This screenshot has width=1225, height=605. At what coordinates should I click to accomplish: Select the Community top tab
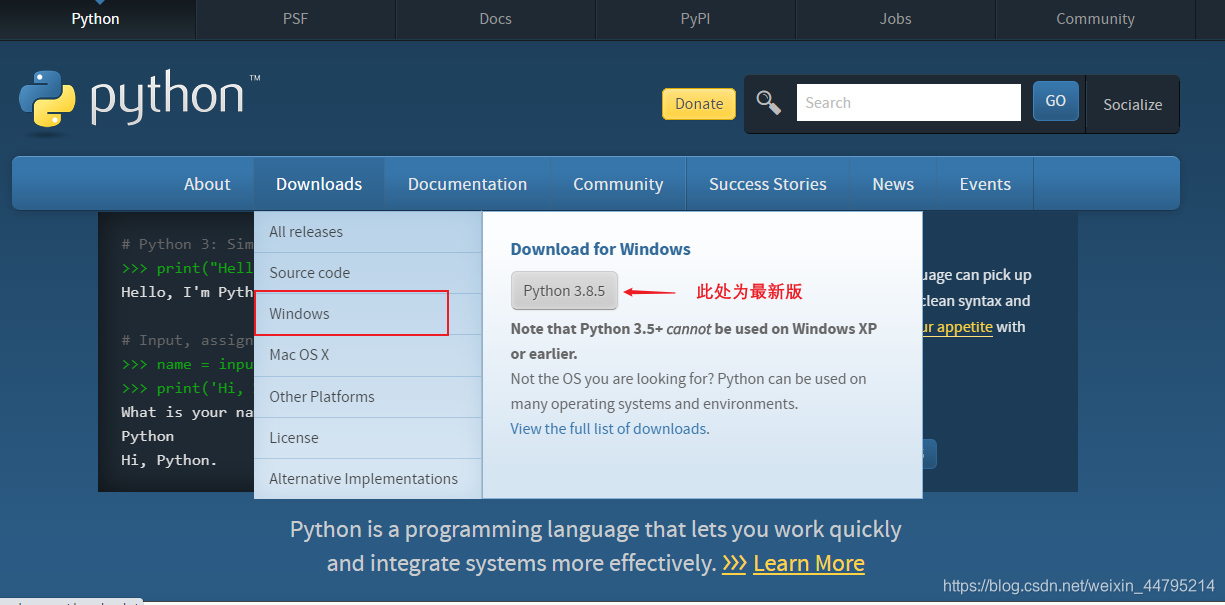point(1096,19)
